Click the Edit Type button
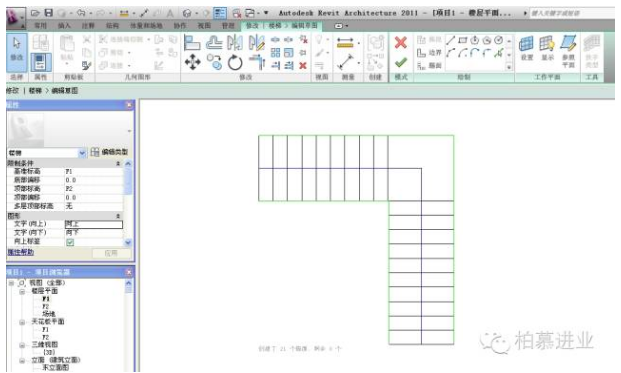This screenshot has width=621, height=373. point(109,152)
